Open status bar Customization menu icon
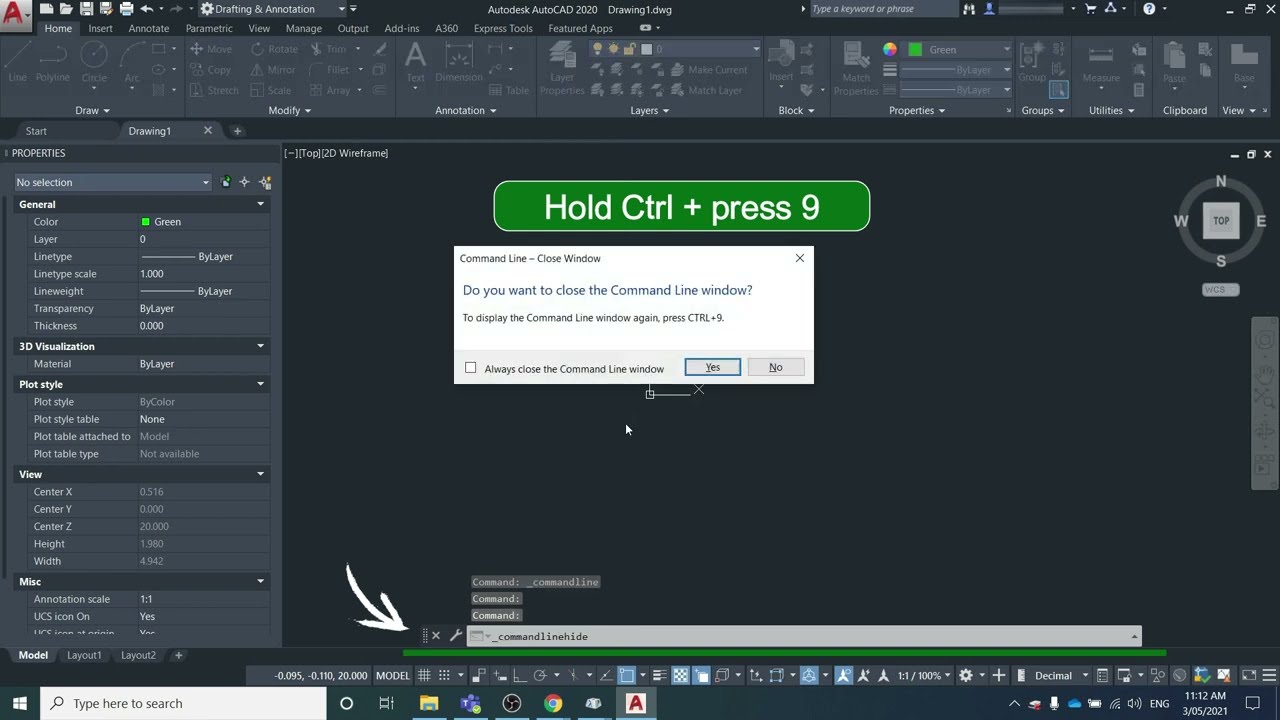 point(1270,676)
